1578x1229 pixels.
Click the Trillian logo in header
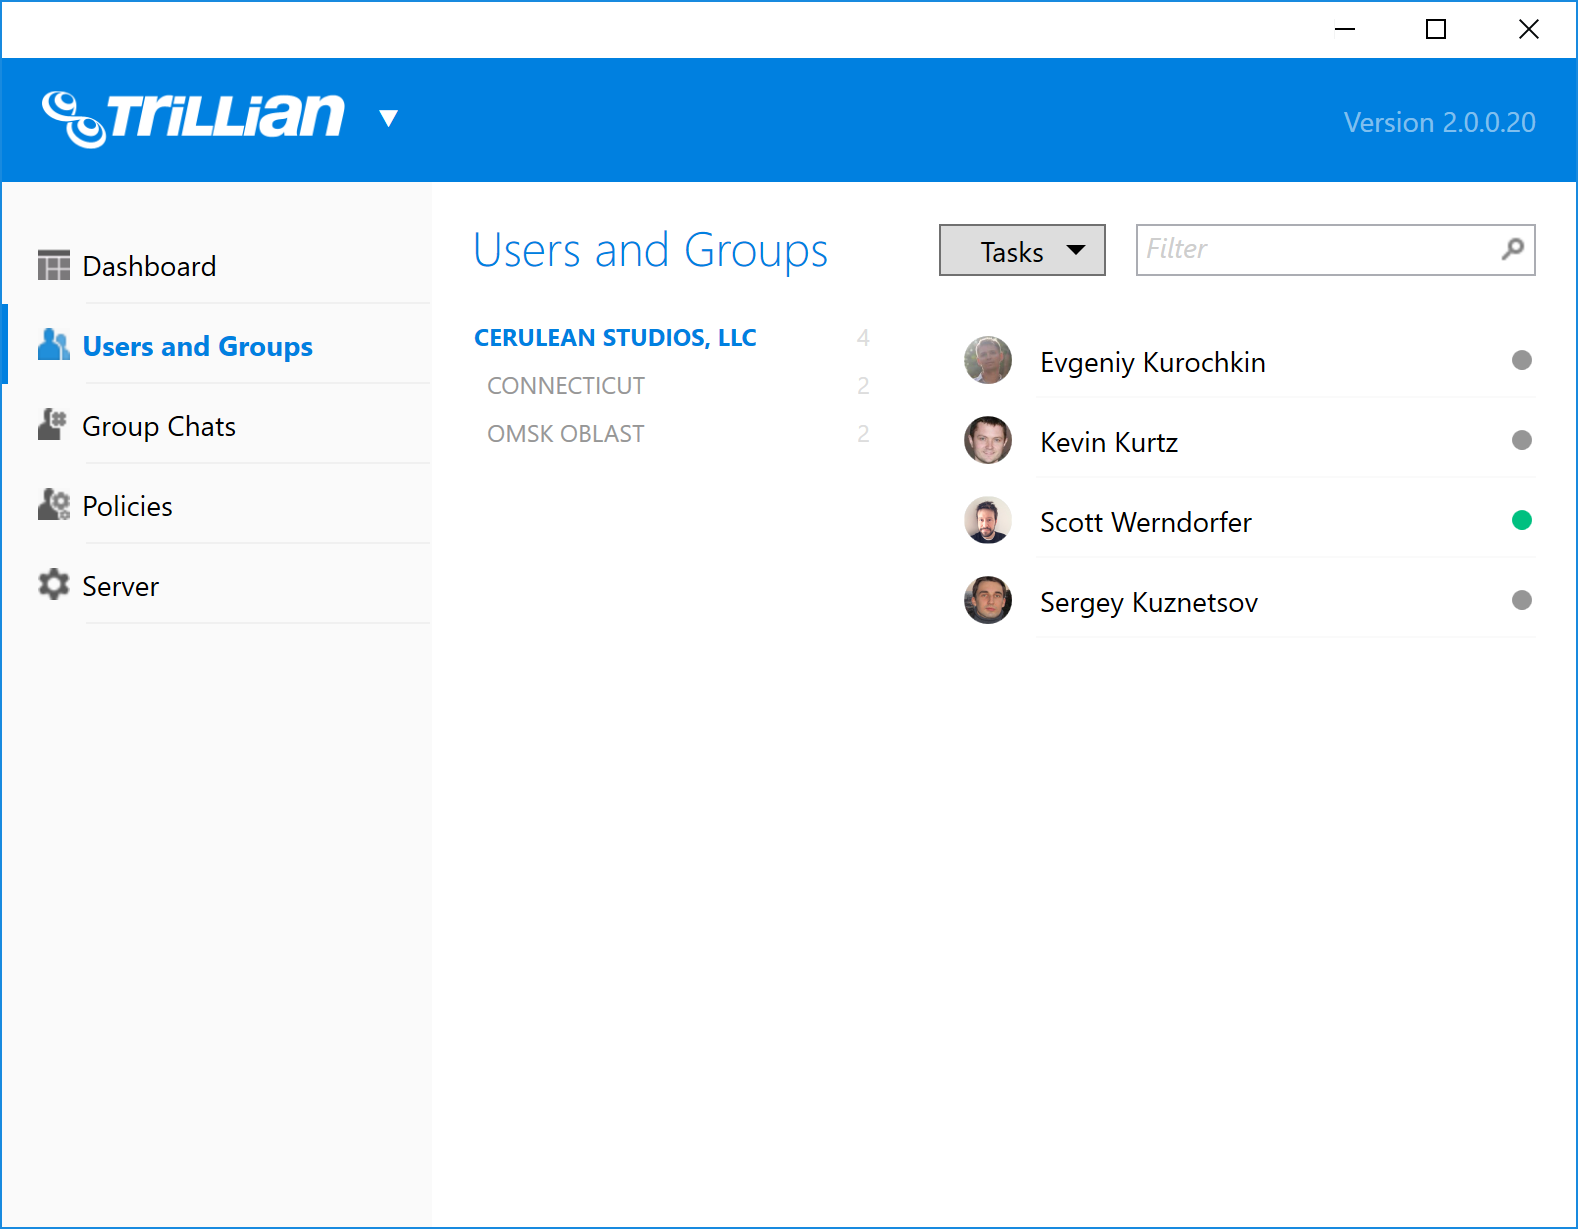point(194,118)
